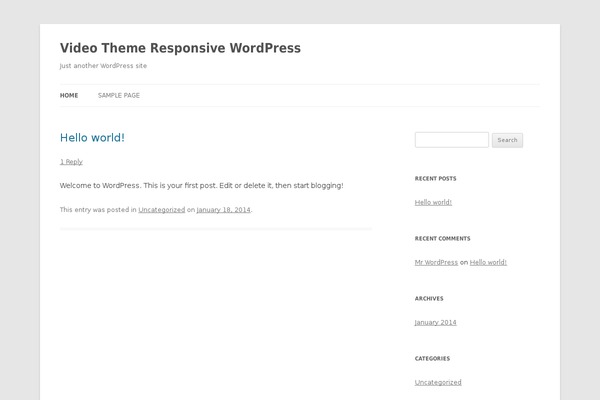Select the Categories widget heading
The width and height of the screenshot is (600, 400).
pyautogui.click(x=432, y=358)
